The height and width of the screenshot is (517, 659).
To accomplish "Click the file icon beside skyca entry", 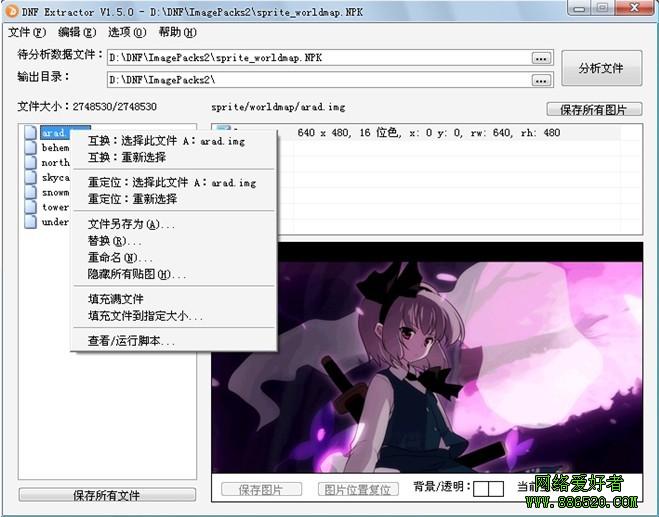I will (30, 177).
